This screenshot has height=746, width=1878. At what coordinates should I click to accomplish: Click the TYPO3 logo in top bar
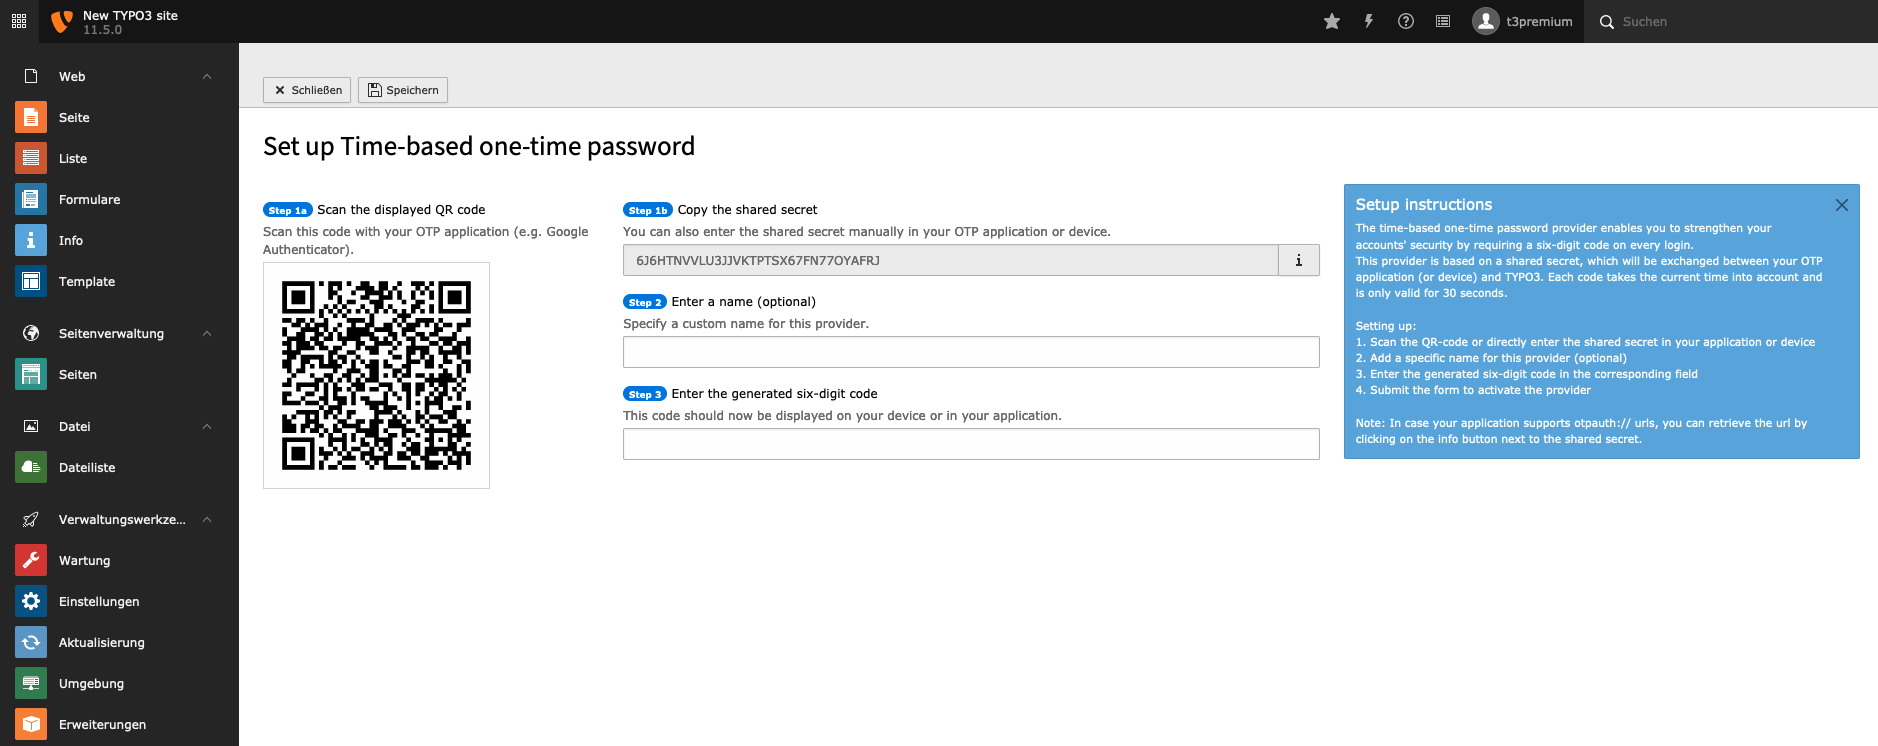click(x=61, y=21)
